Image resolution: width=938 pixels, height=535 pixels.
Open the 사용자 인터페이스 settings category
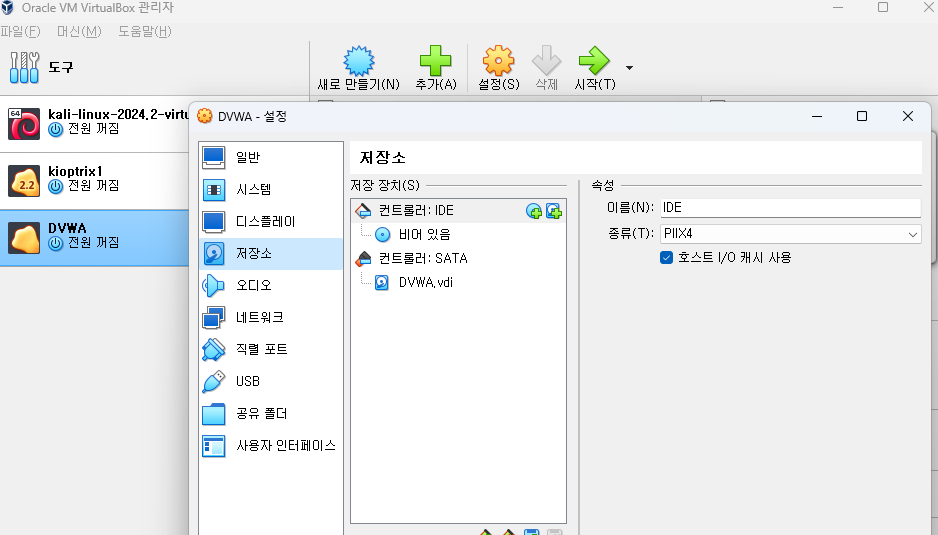pos(271,446)
